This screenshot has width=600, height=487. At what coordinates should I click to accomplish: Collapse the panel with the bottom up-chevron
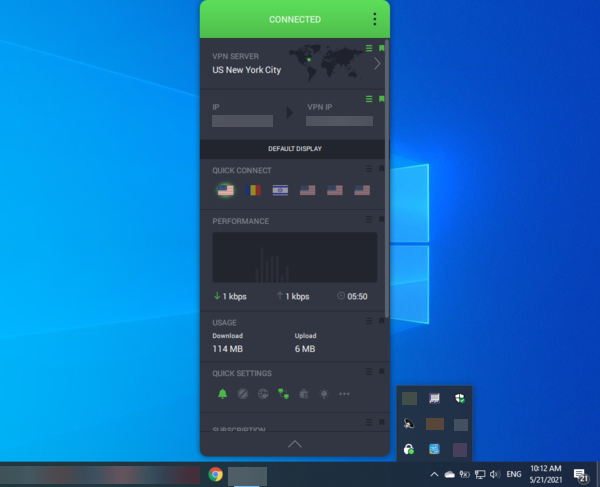(295, 443)
